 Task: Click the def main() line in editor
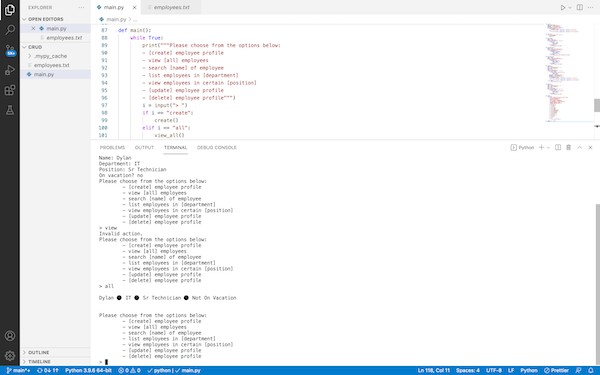pyautogui.click(x=135, y=30)
